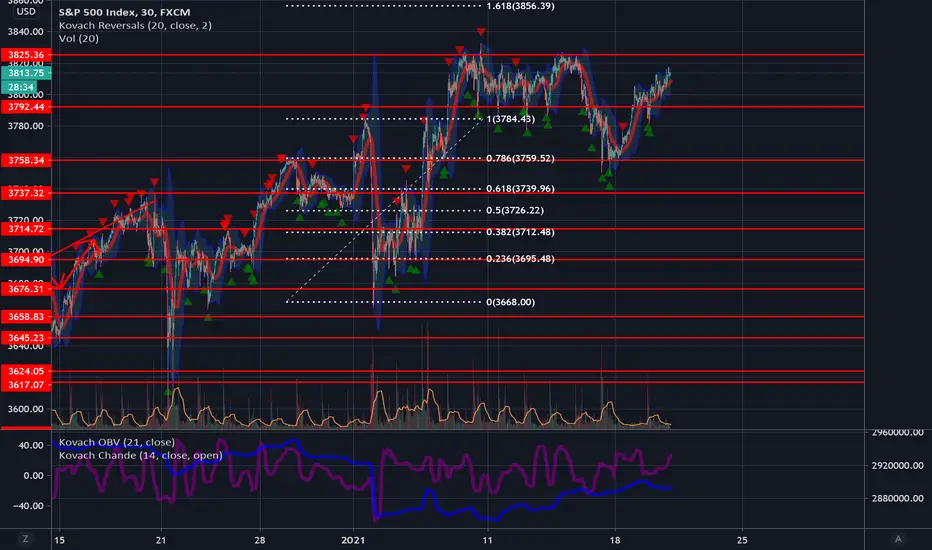Screen dimensions: 932x550
Task: Click price axis value 3840.00
Action: tap(26, 32)
